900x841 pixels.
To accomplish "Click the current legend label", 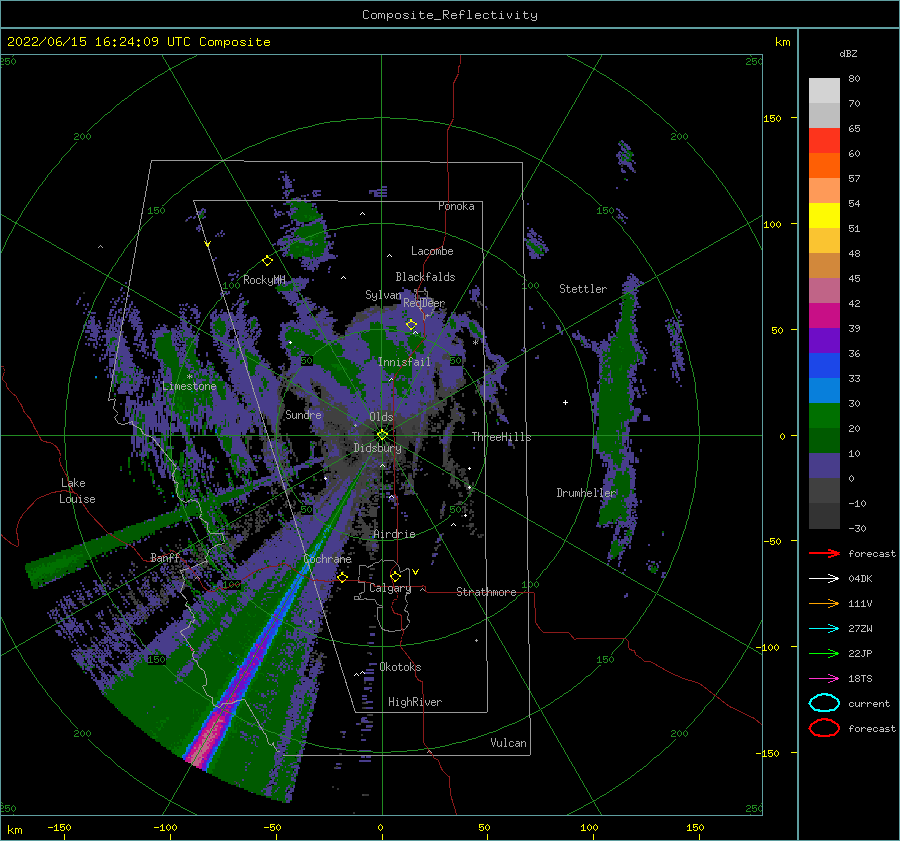I will [868, 703].
